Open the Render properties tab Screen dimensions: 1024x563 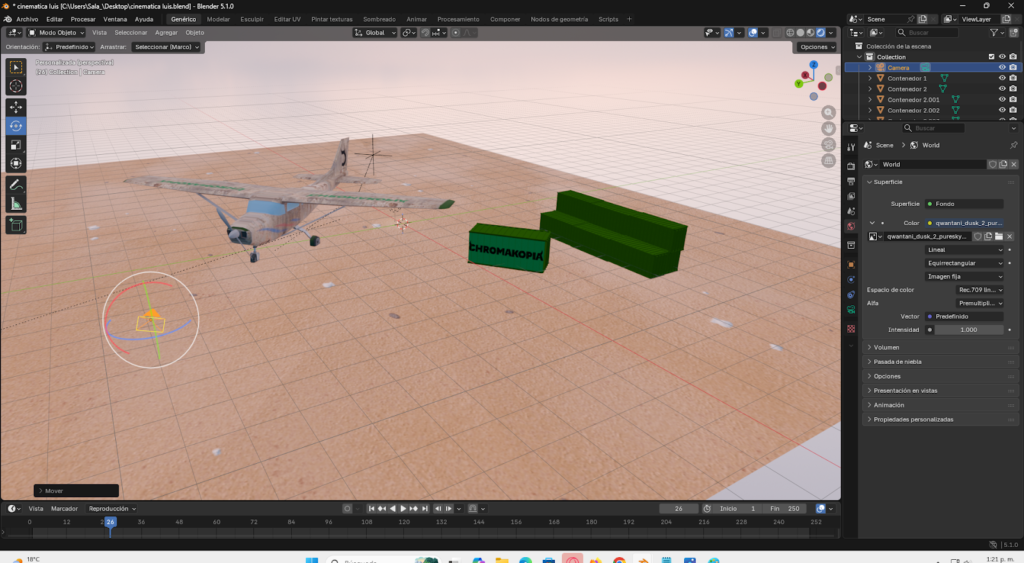coord(851,166)
